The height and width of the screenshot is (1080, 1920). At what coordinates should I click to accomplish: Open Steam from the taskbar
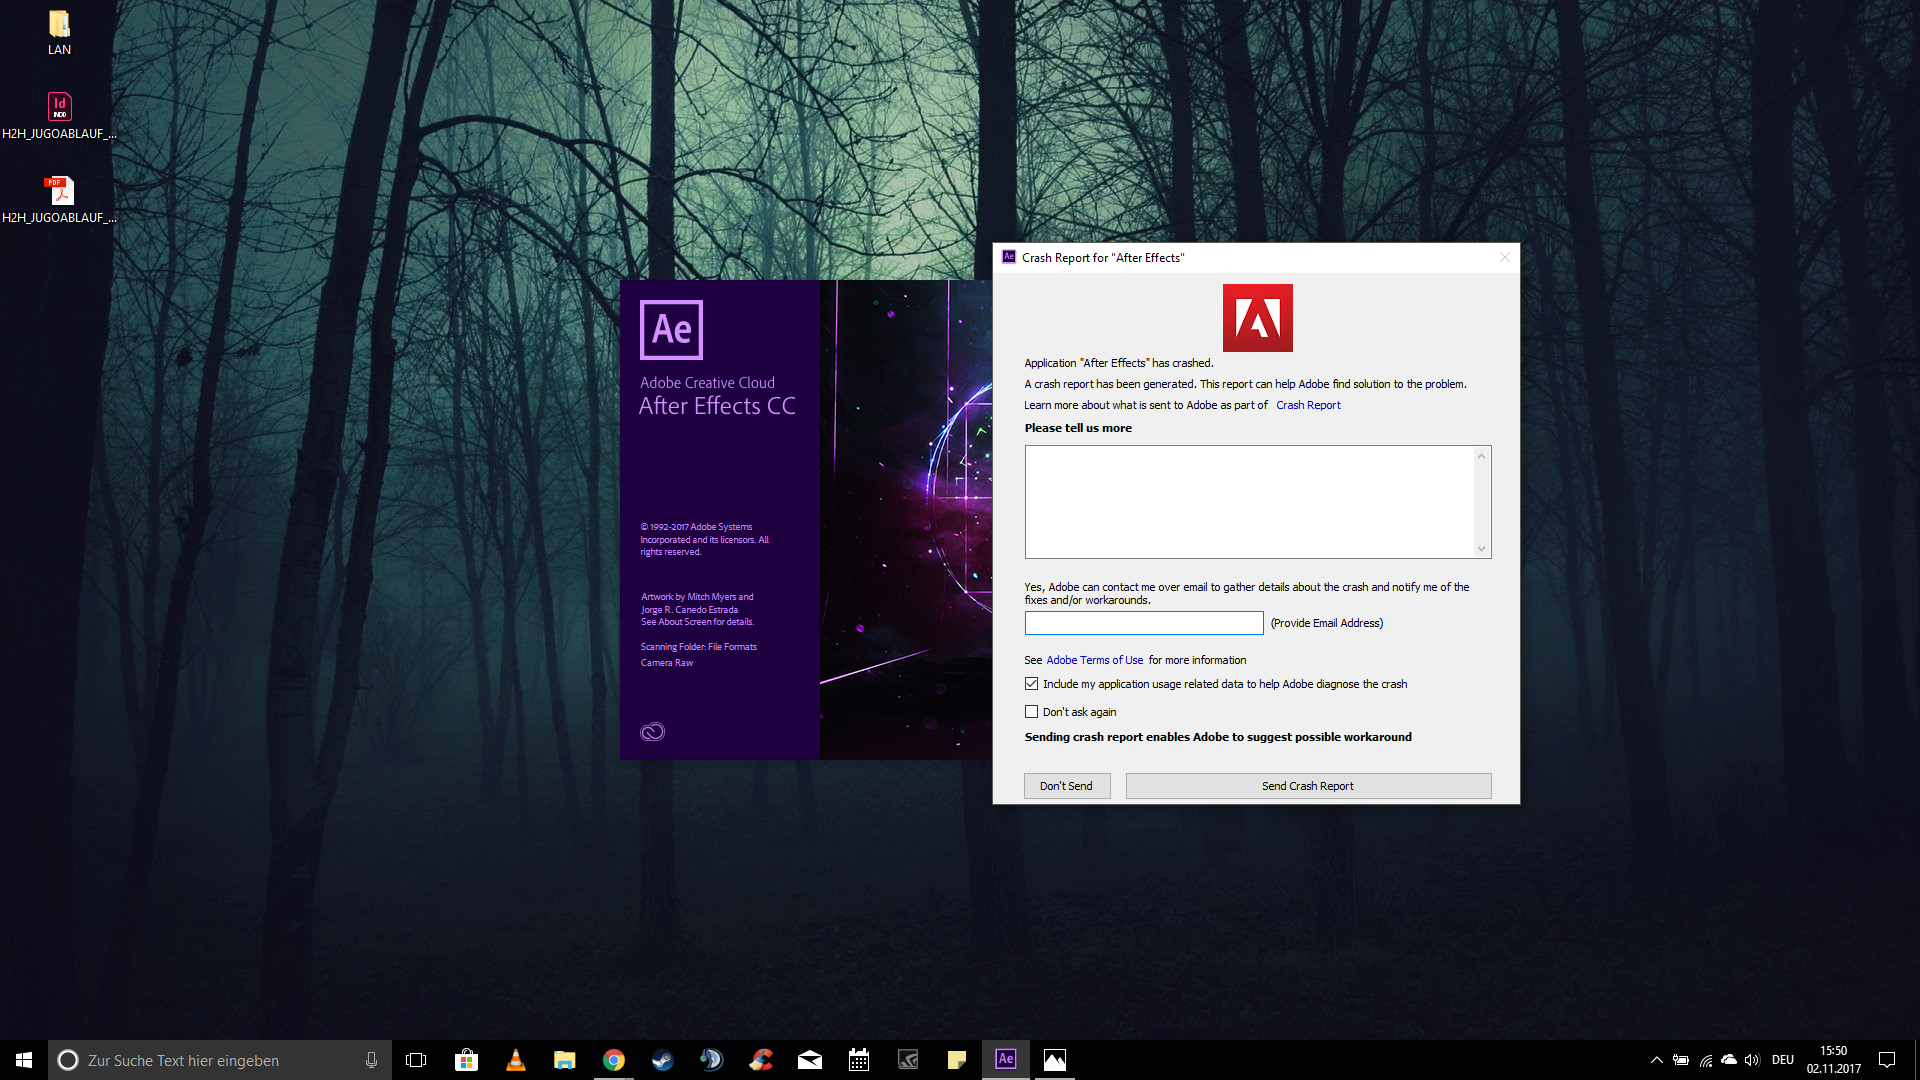pyautogui.click(x=663, y=1060)
